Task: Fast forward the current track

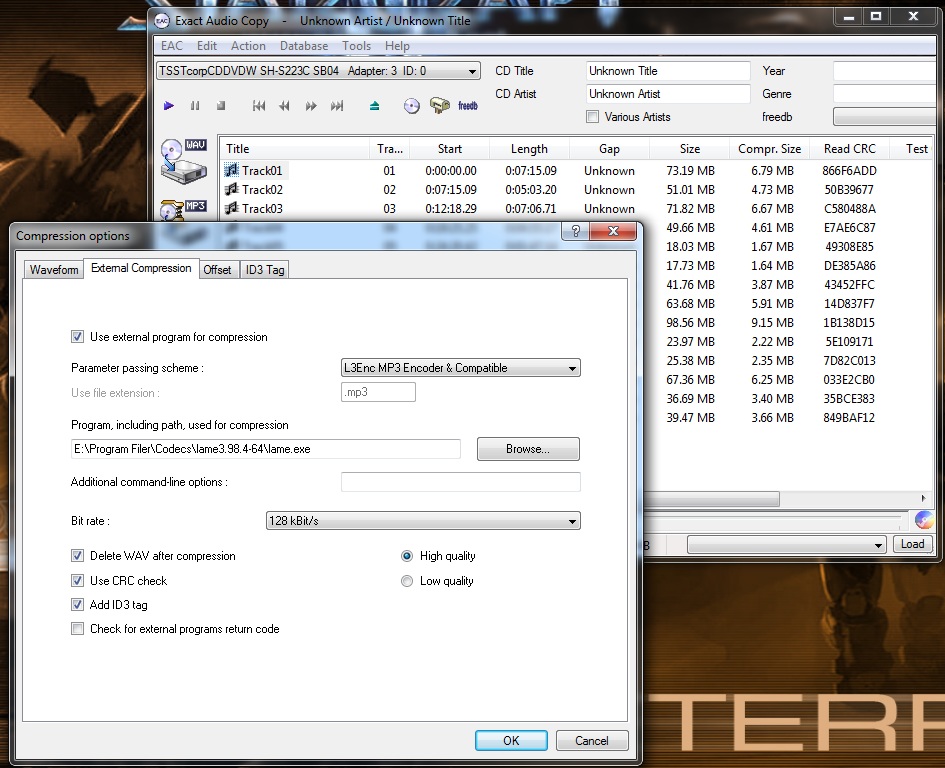Action: coord(311,106)
